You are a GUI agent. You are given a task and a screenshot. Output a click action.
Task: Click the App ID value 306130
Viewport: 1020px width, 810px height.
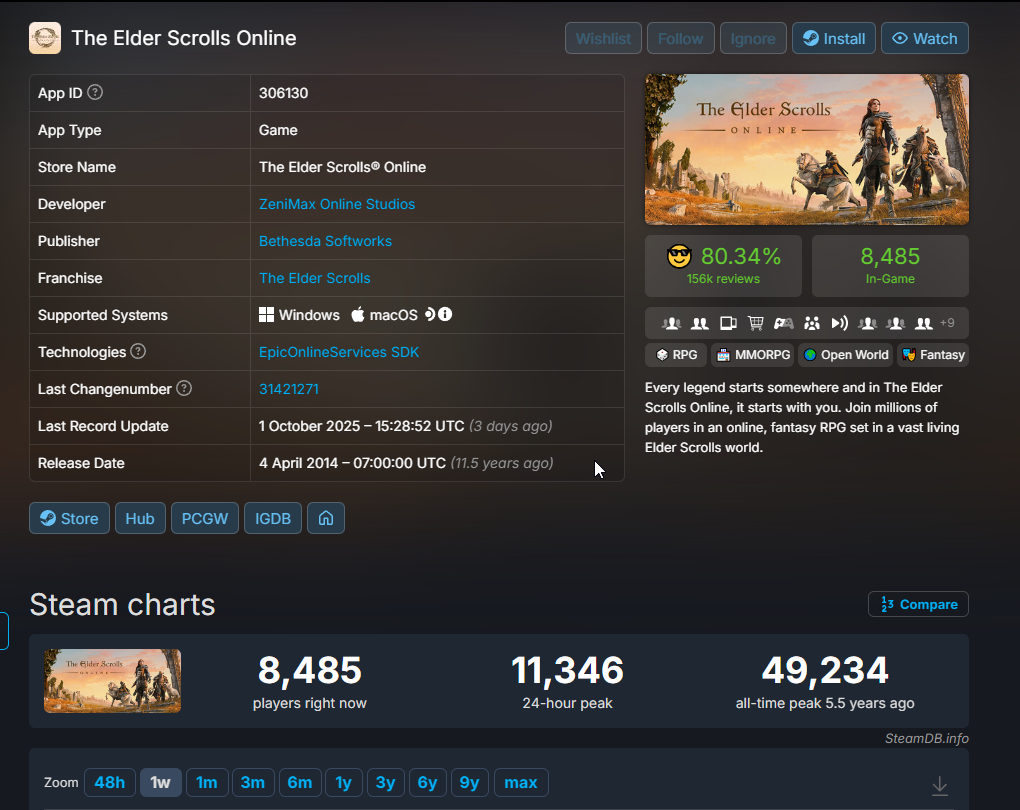click(x=284, y=93)
